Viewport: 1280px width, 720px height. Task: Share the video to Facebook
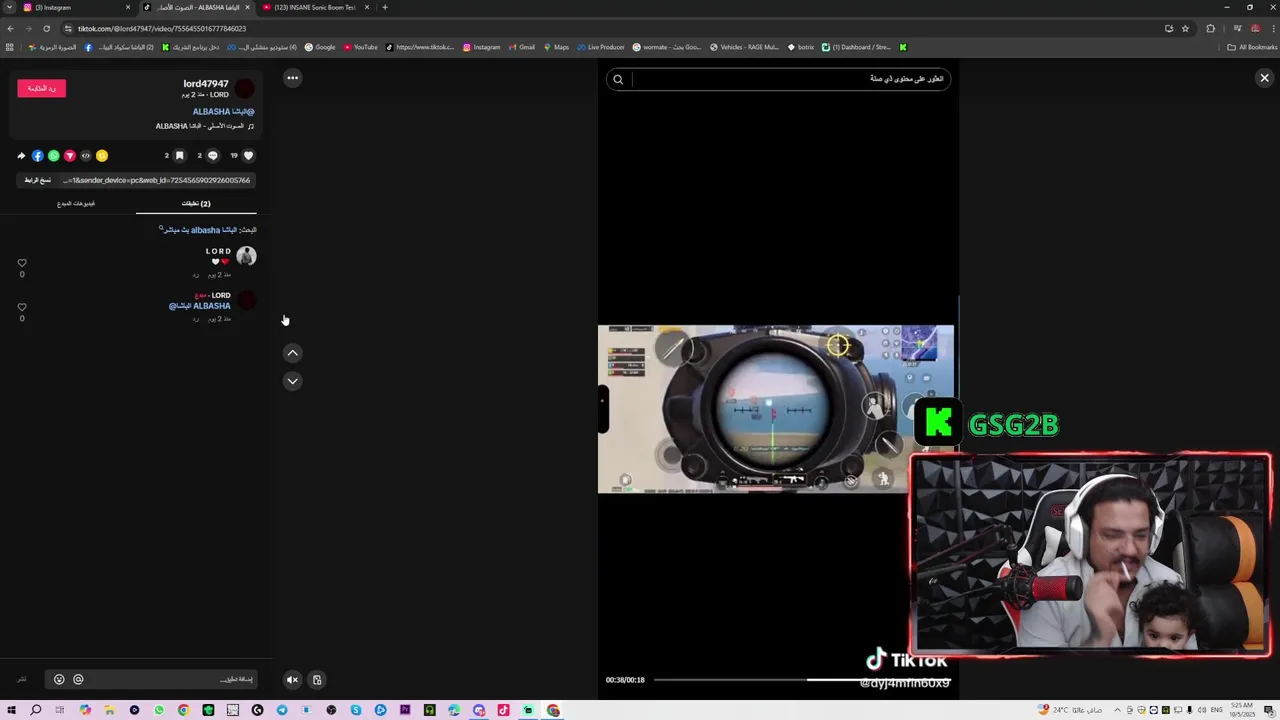[37, 155]
